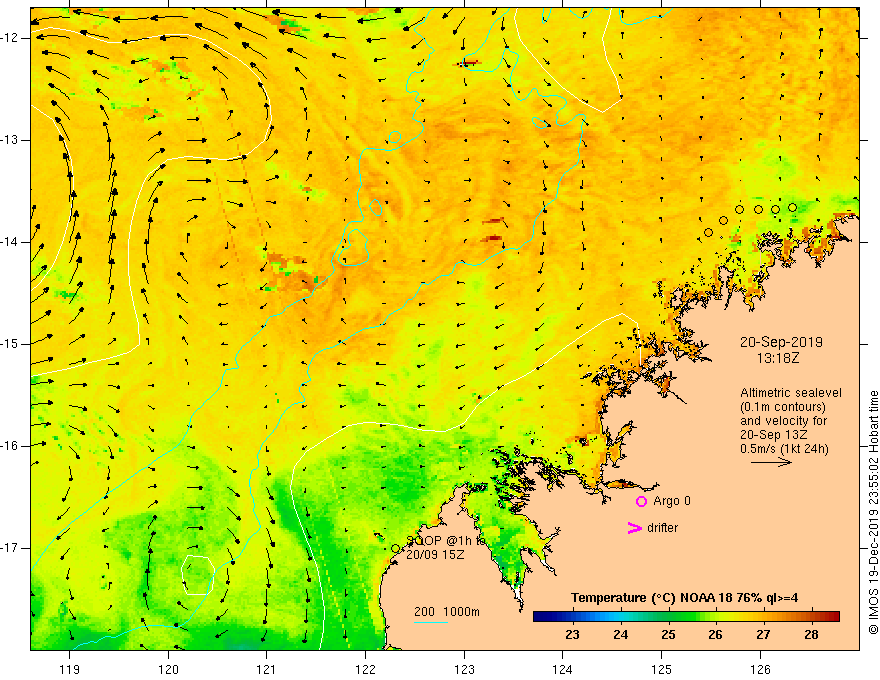Image resolution: width=880 pixels, height=680 pixels.
Task: Click the 124 longitude axis label
Action: pos(563,670)
